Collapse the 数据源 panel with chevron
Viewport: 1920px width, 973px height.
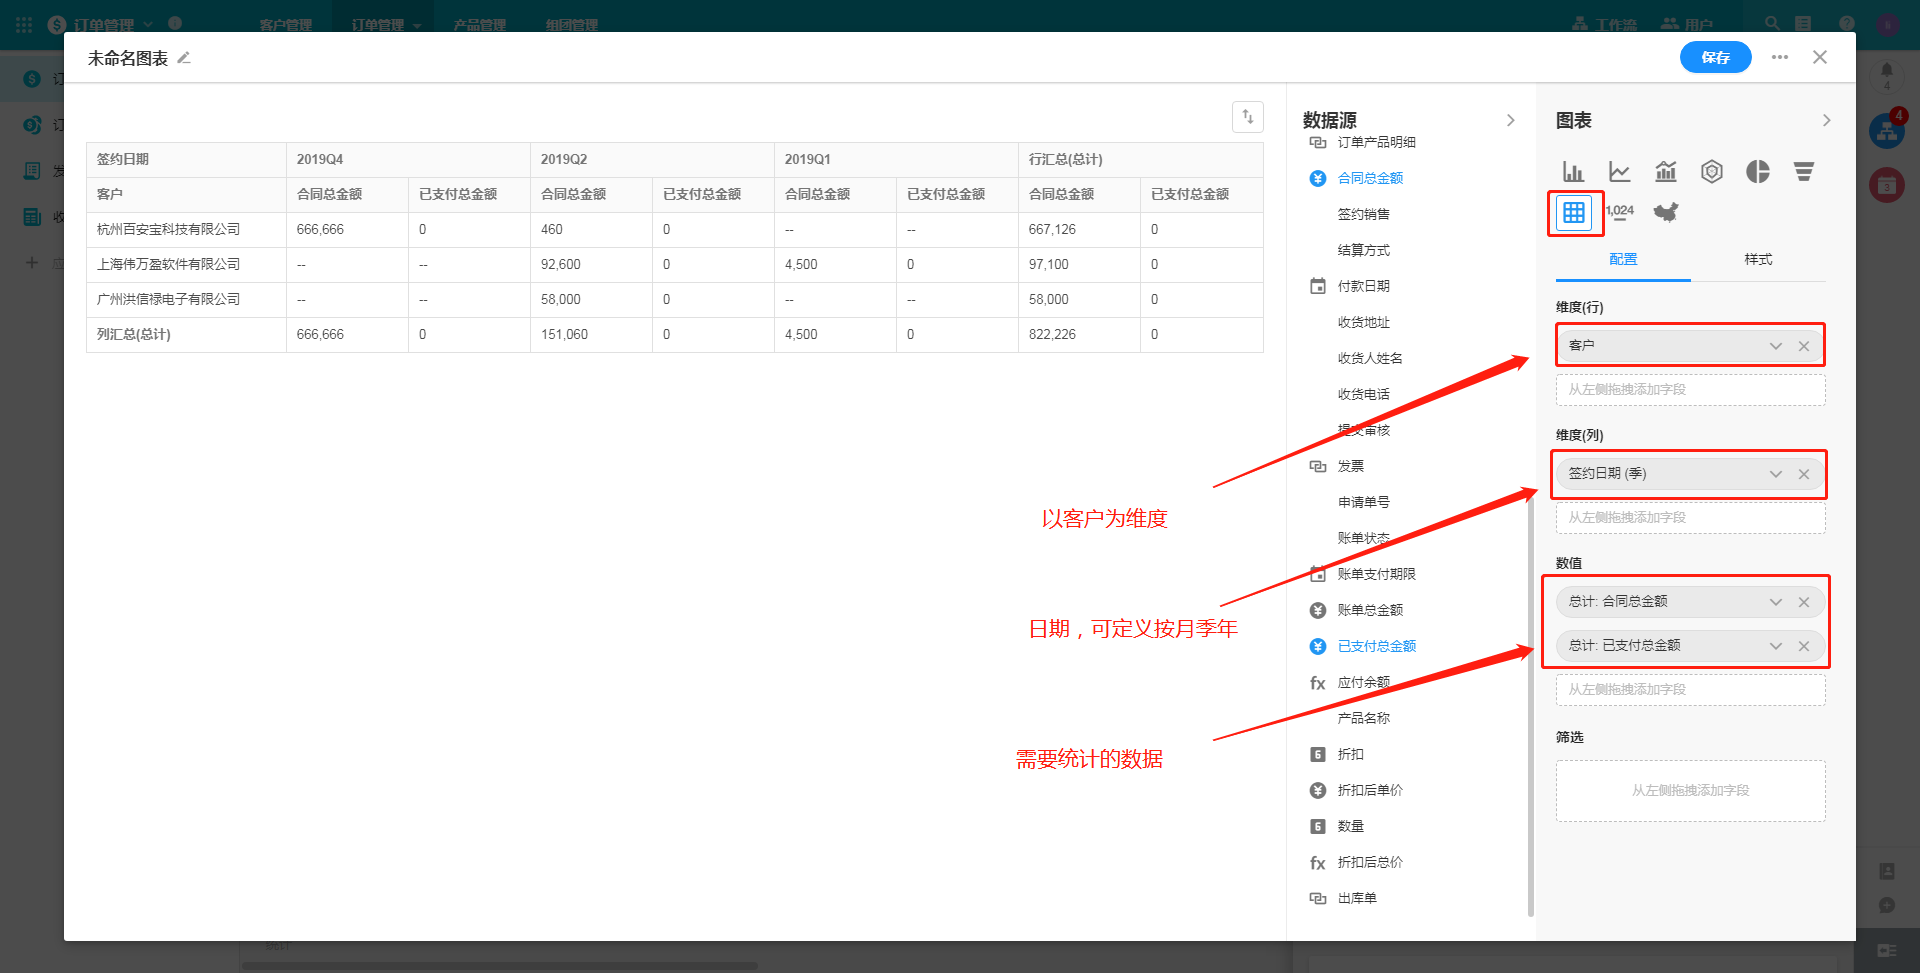coord(1510,120)
